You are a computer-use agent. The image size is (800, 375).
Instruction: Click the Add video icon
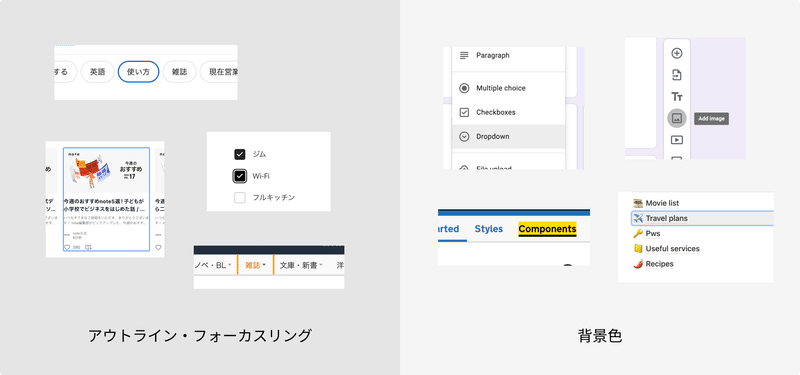pos(677,139)
